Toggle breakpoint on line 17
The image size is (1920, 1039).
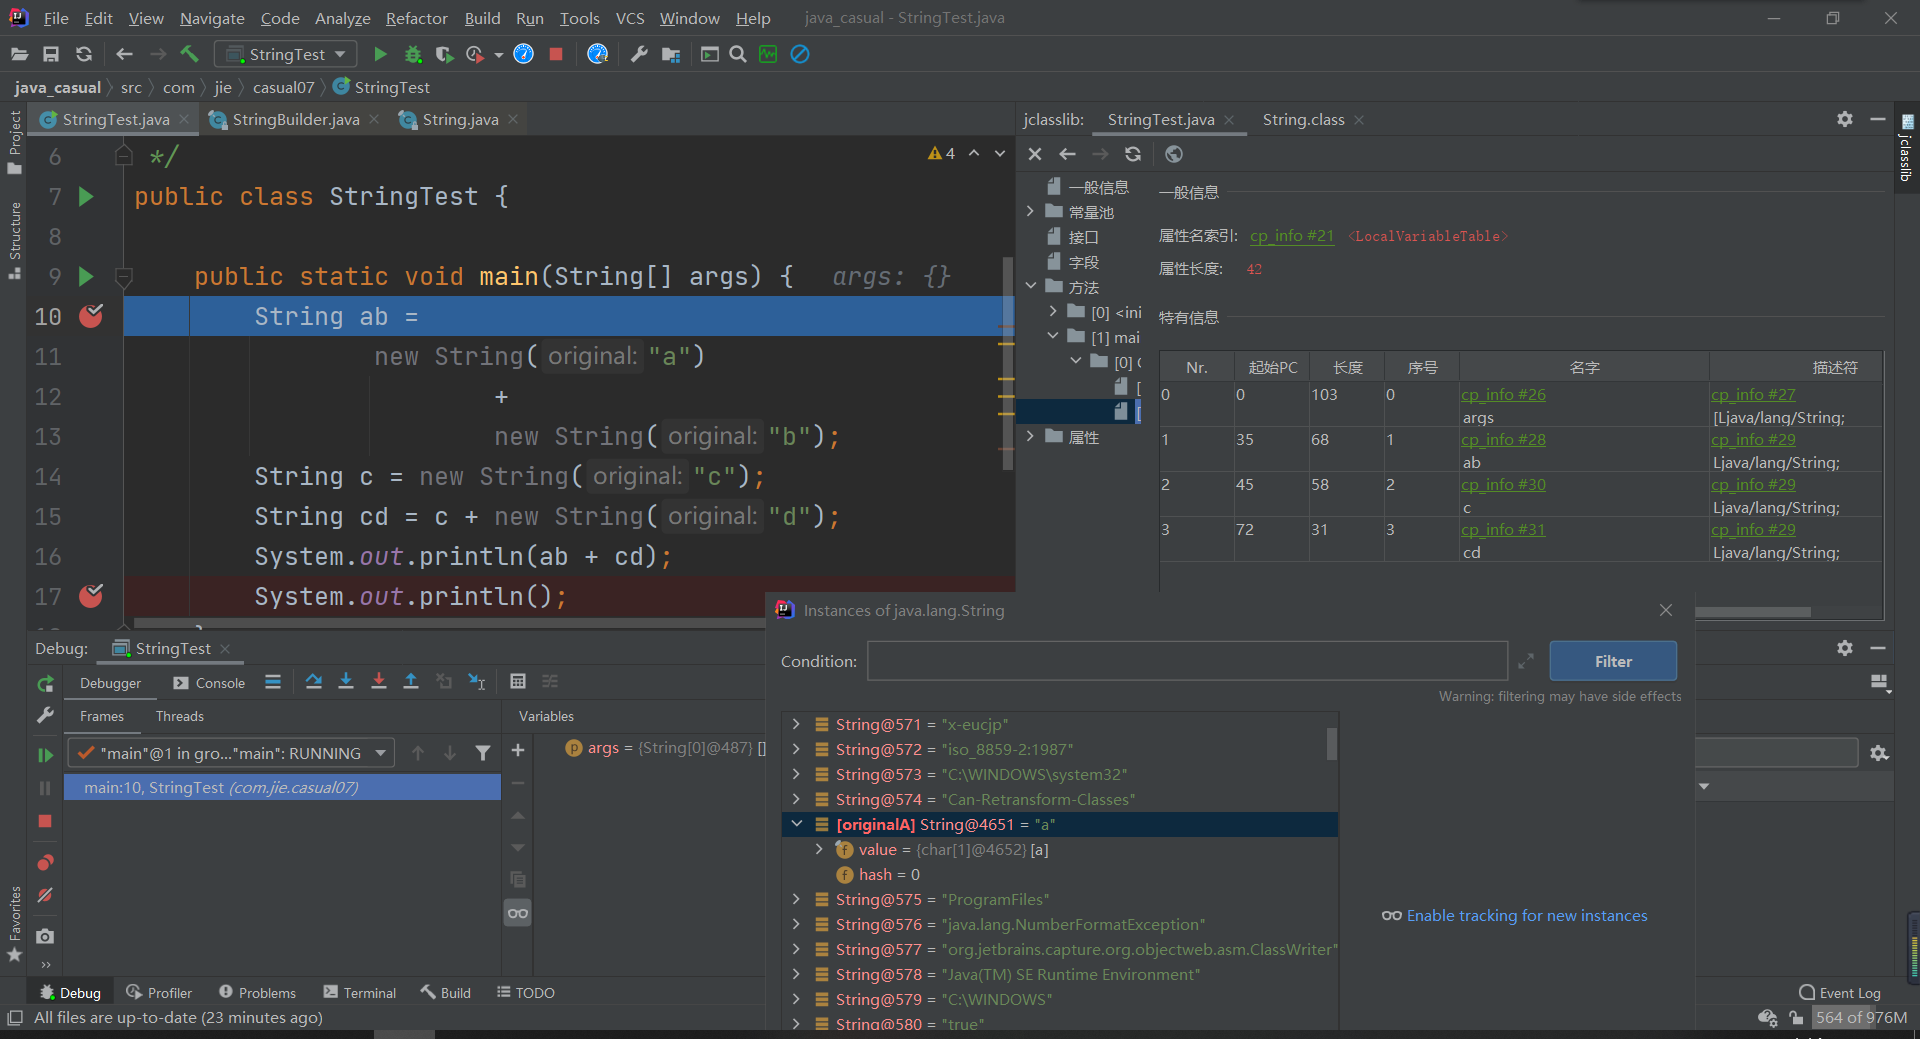(x=91, y=596)
